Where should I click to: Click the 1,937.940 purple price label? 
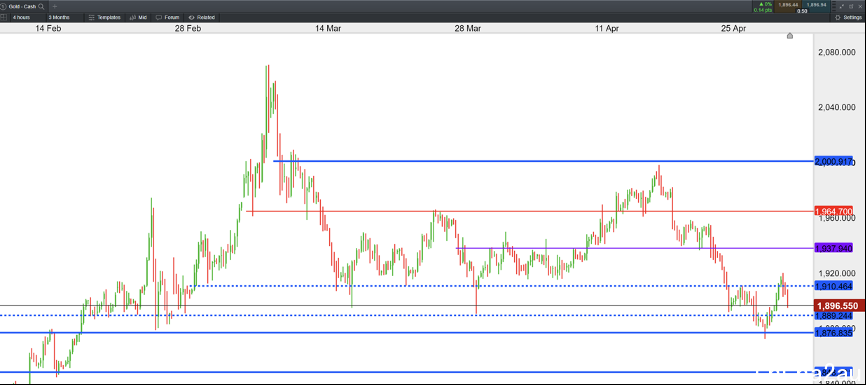coord(834,248)
